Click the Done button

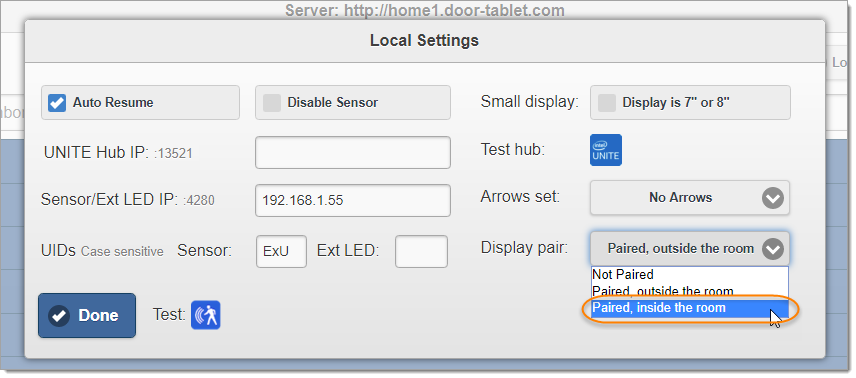coord(87,316)
